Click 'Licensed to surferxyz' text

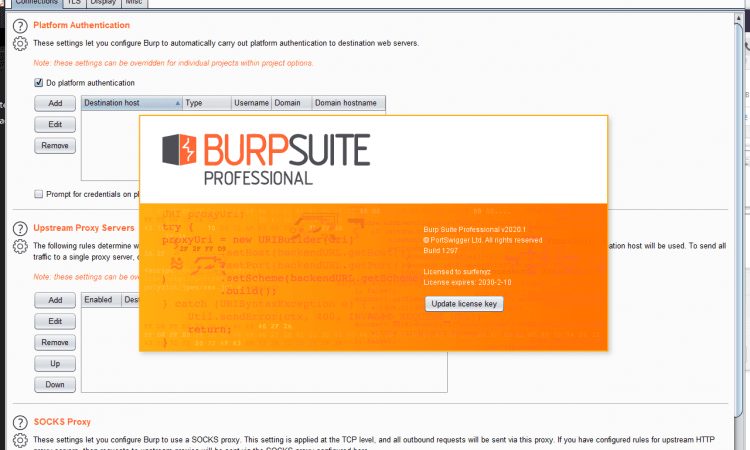[x=457, y=272]
